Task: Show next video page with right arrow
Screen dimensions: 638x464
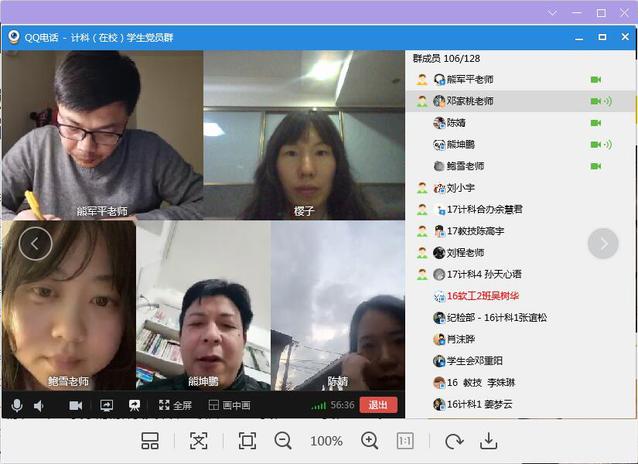Action: [x=603, y=243]
